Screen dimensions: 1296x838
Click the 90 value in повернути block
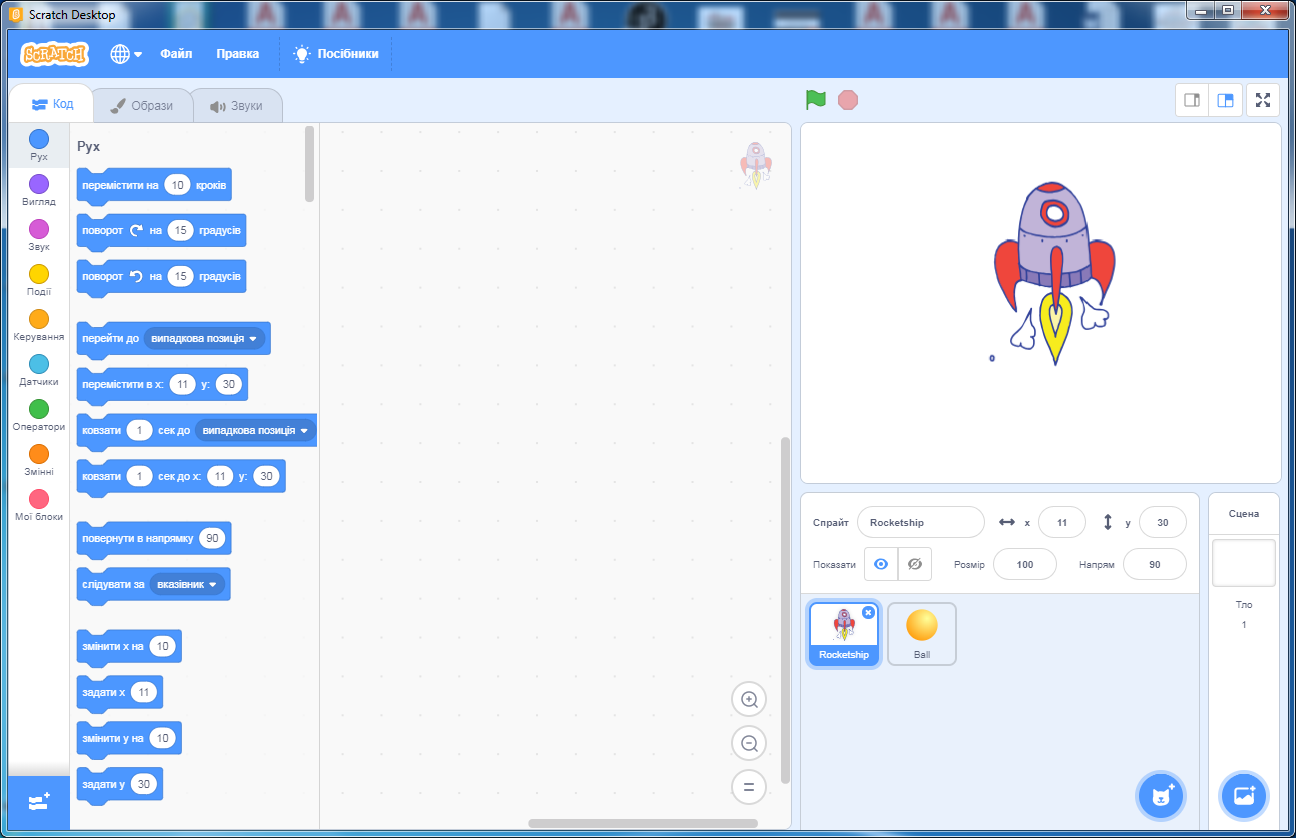tap(212, 538)
